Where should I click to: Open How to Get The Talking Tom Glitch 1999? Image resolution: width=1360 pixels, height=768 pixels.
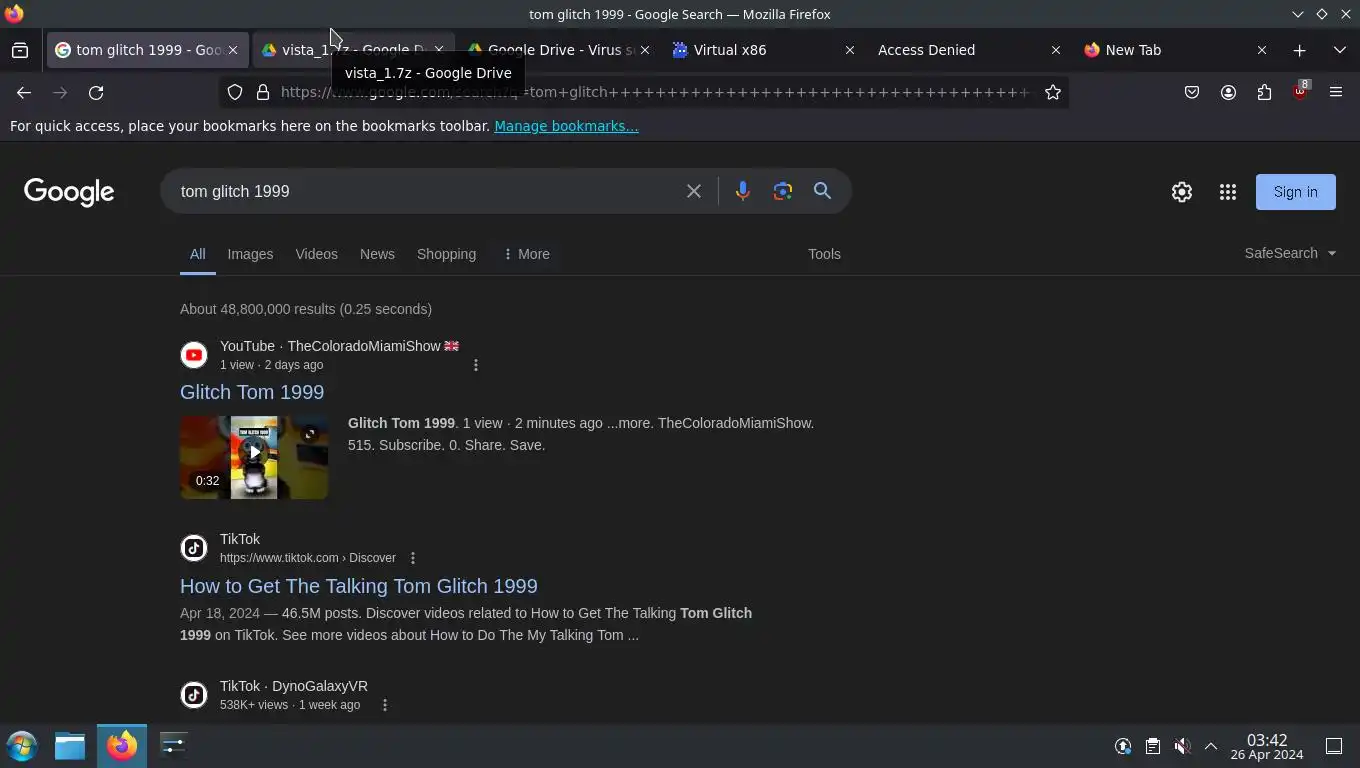coord(359,586)
